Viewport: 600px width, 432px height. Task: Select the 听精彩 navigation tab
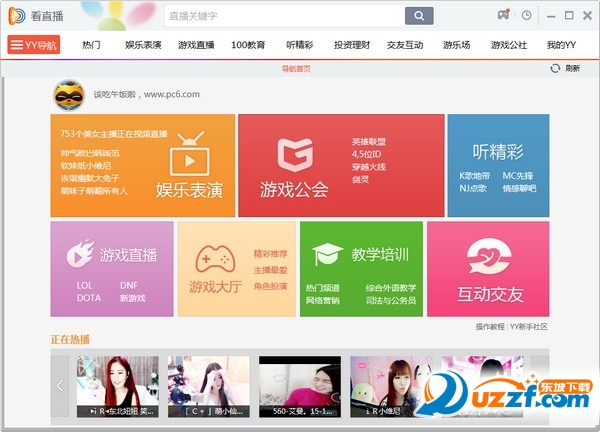pos(300,45)
